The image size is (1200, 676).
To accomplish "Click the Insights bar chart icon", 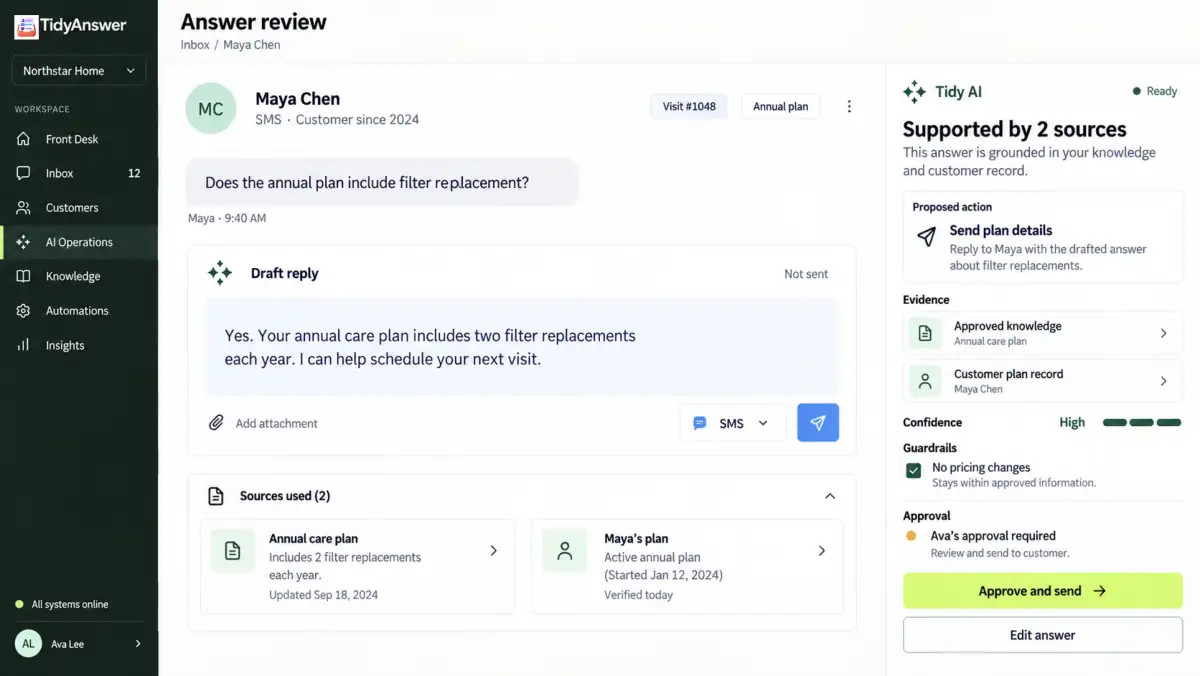I will [x=23, y=345].
